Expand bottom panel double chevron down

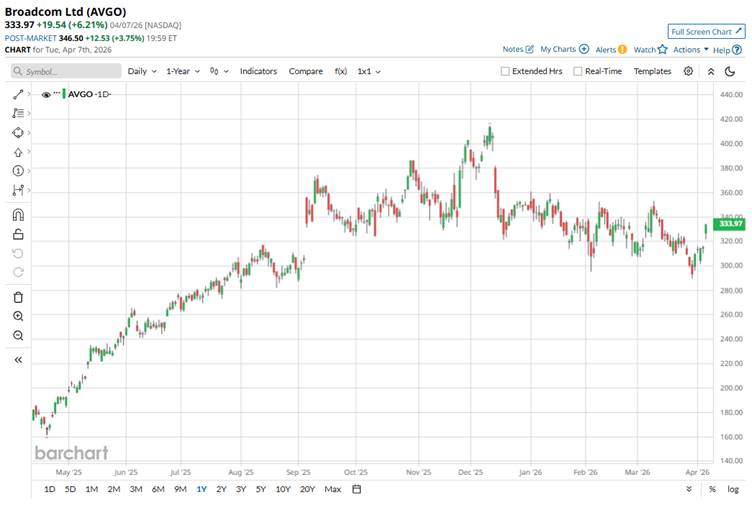coord(689,489)
